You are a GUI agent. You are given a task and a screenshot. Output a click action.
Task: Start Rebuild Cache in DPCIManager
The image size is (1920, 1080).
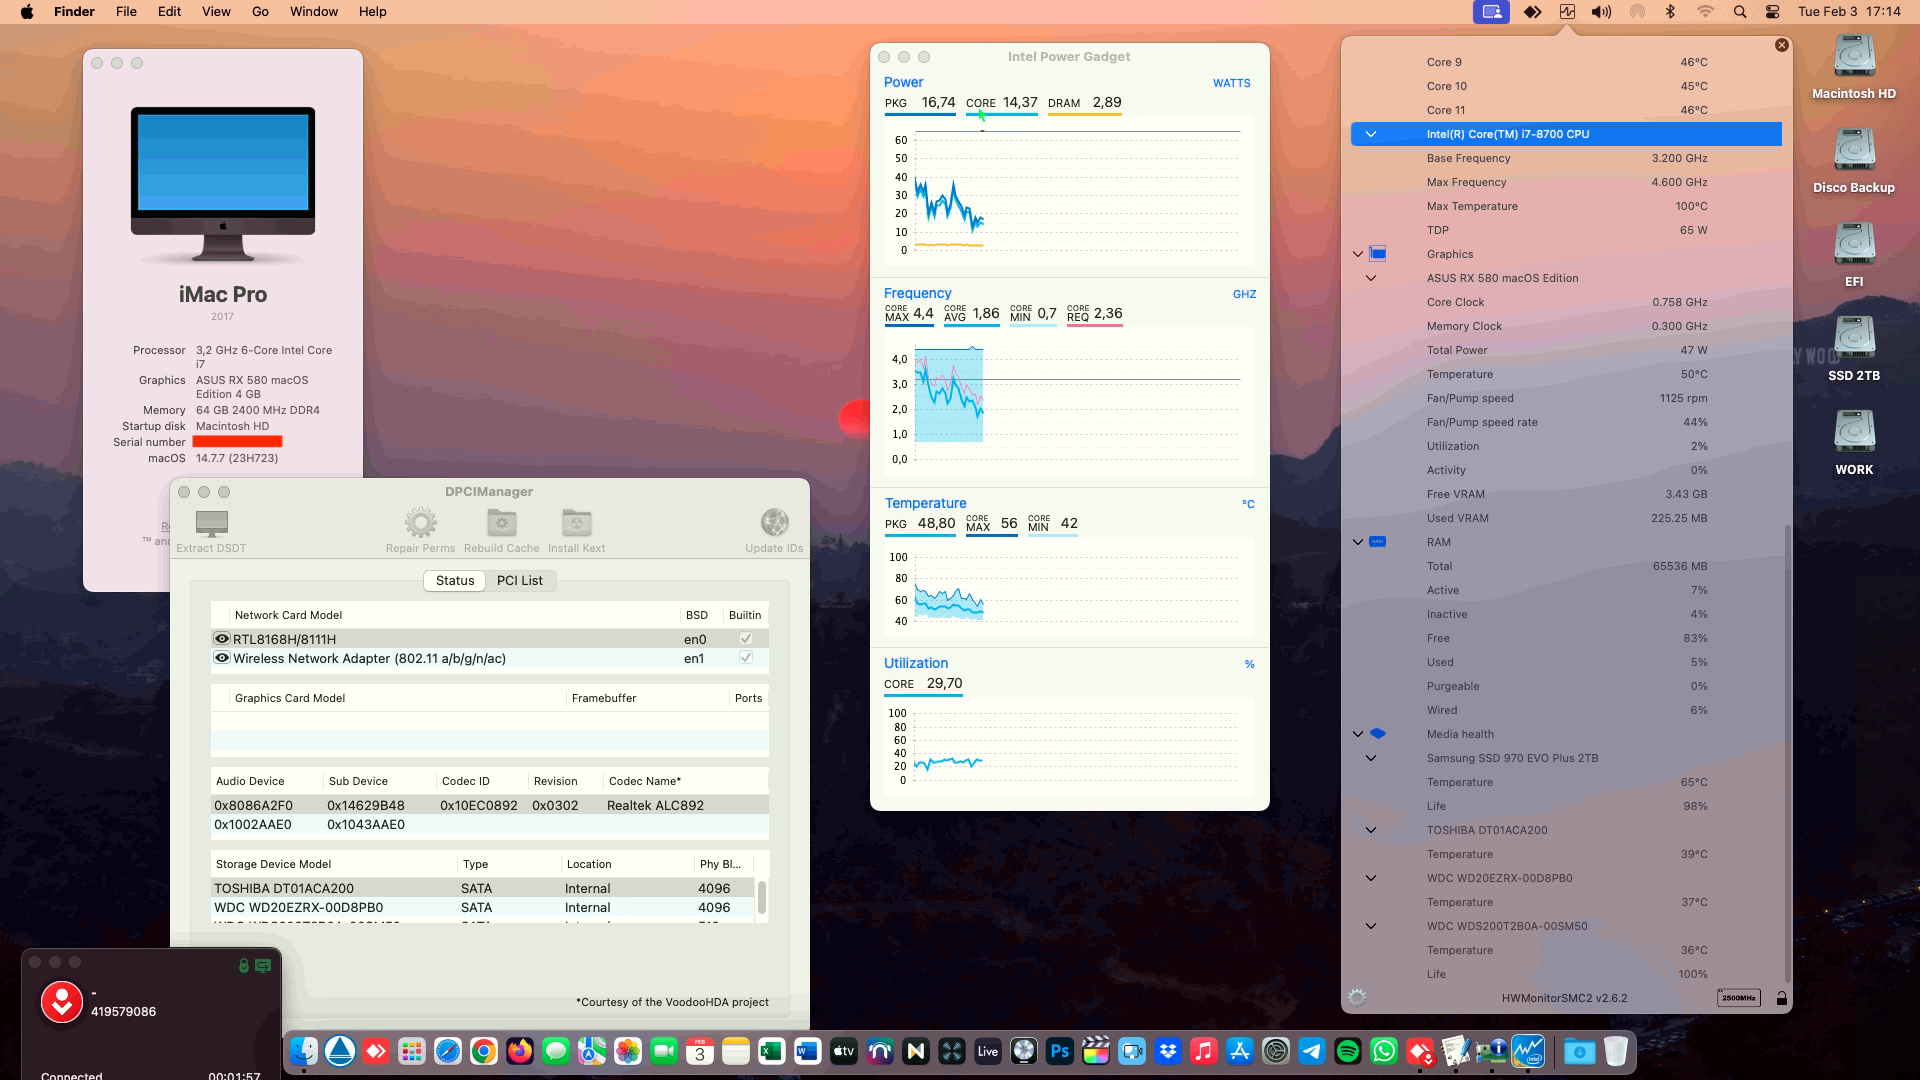click(501, 531)
